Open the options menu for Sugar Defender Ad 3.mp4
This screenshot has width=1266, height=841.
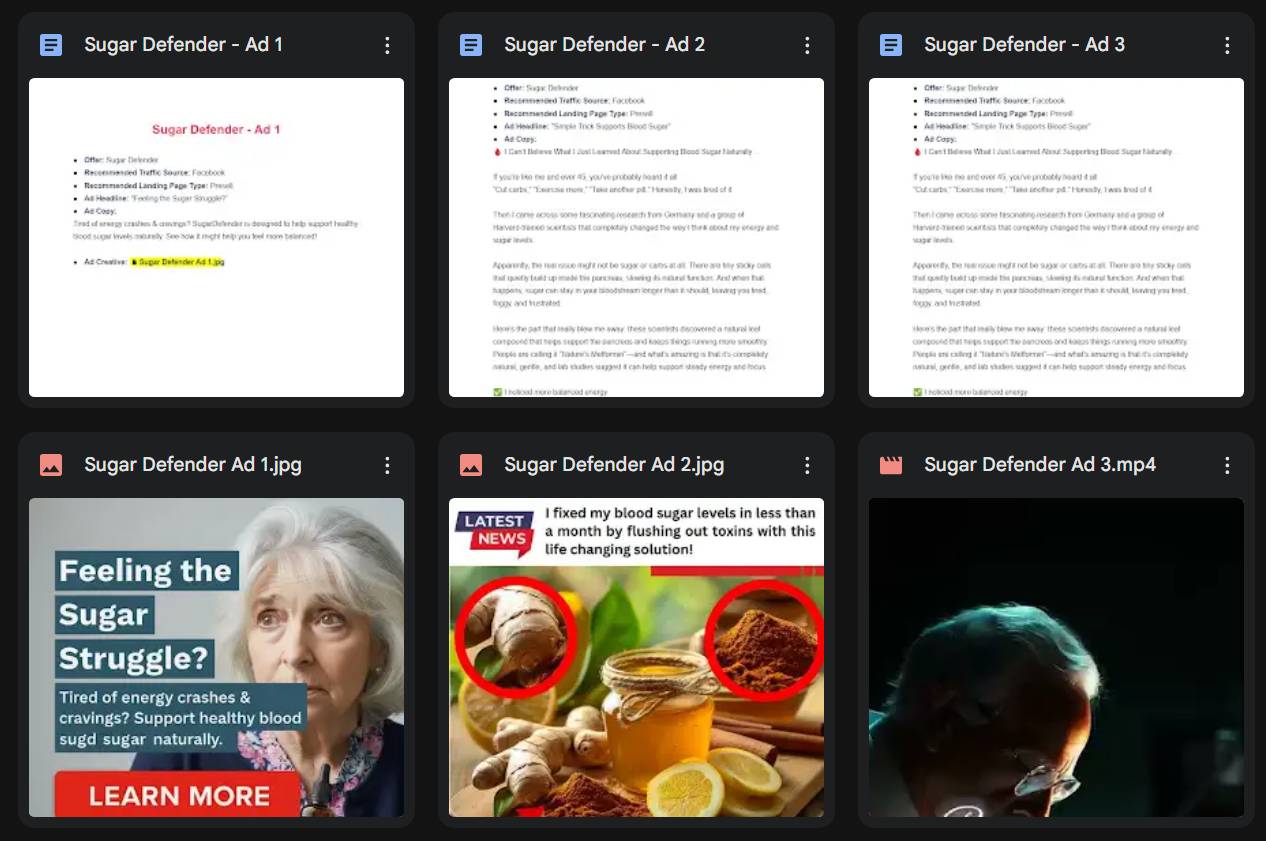coord(1227,465)
